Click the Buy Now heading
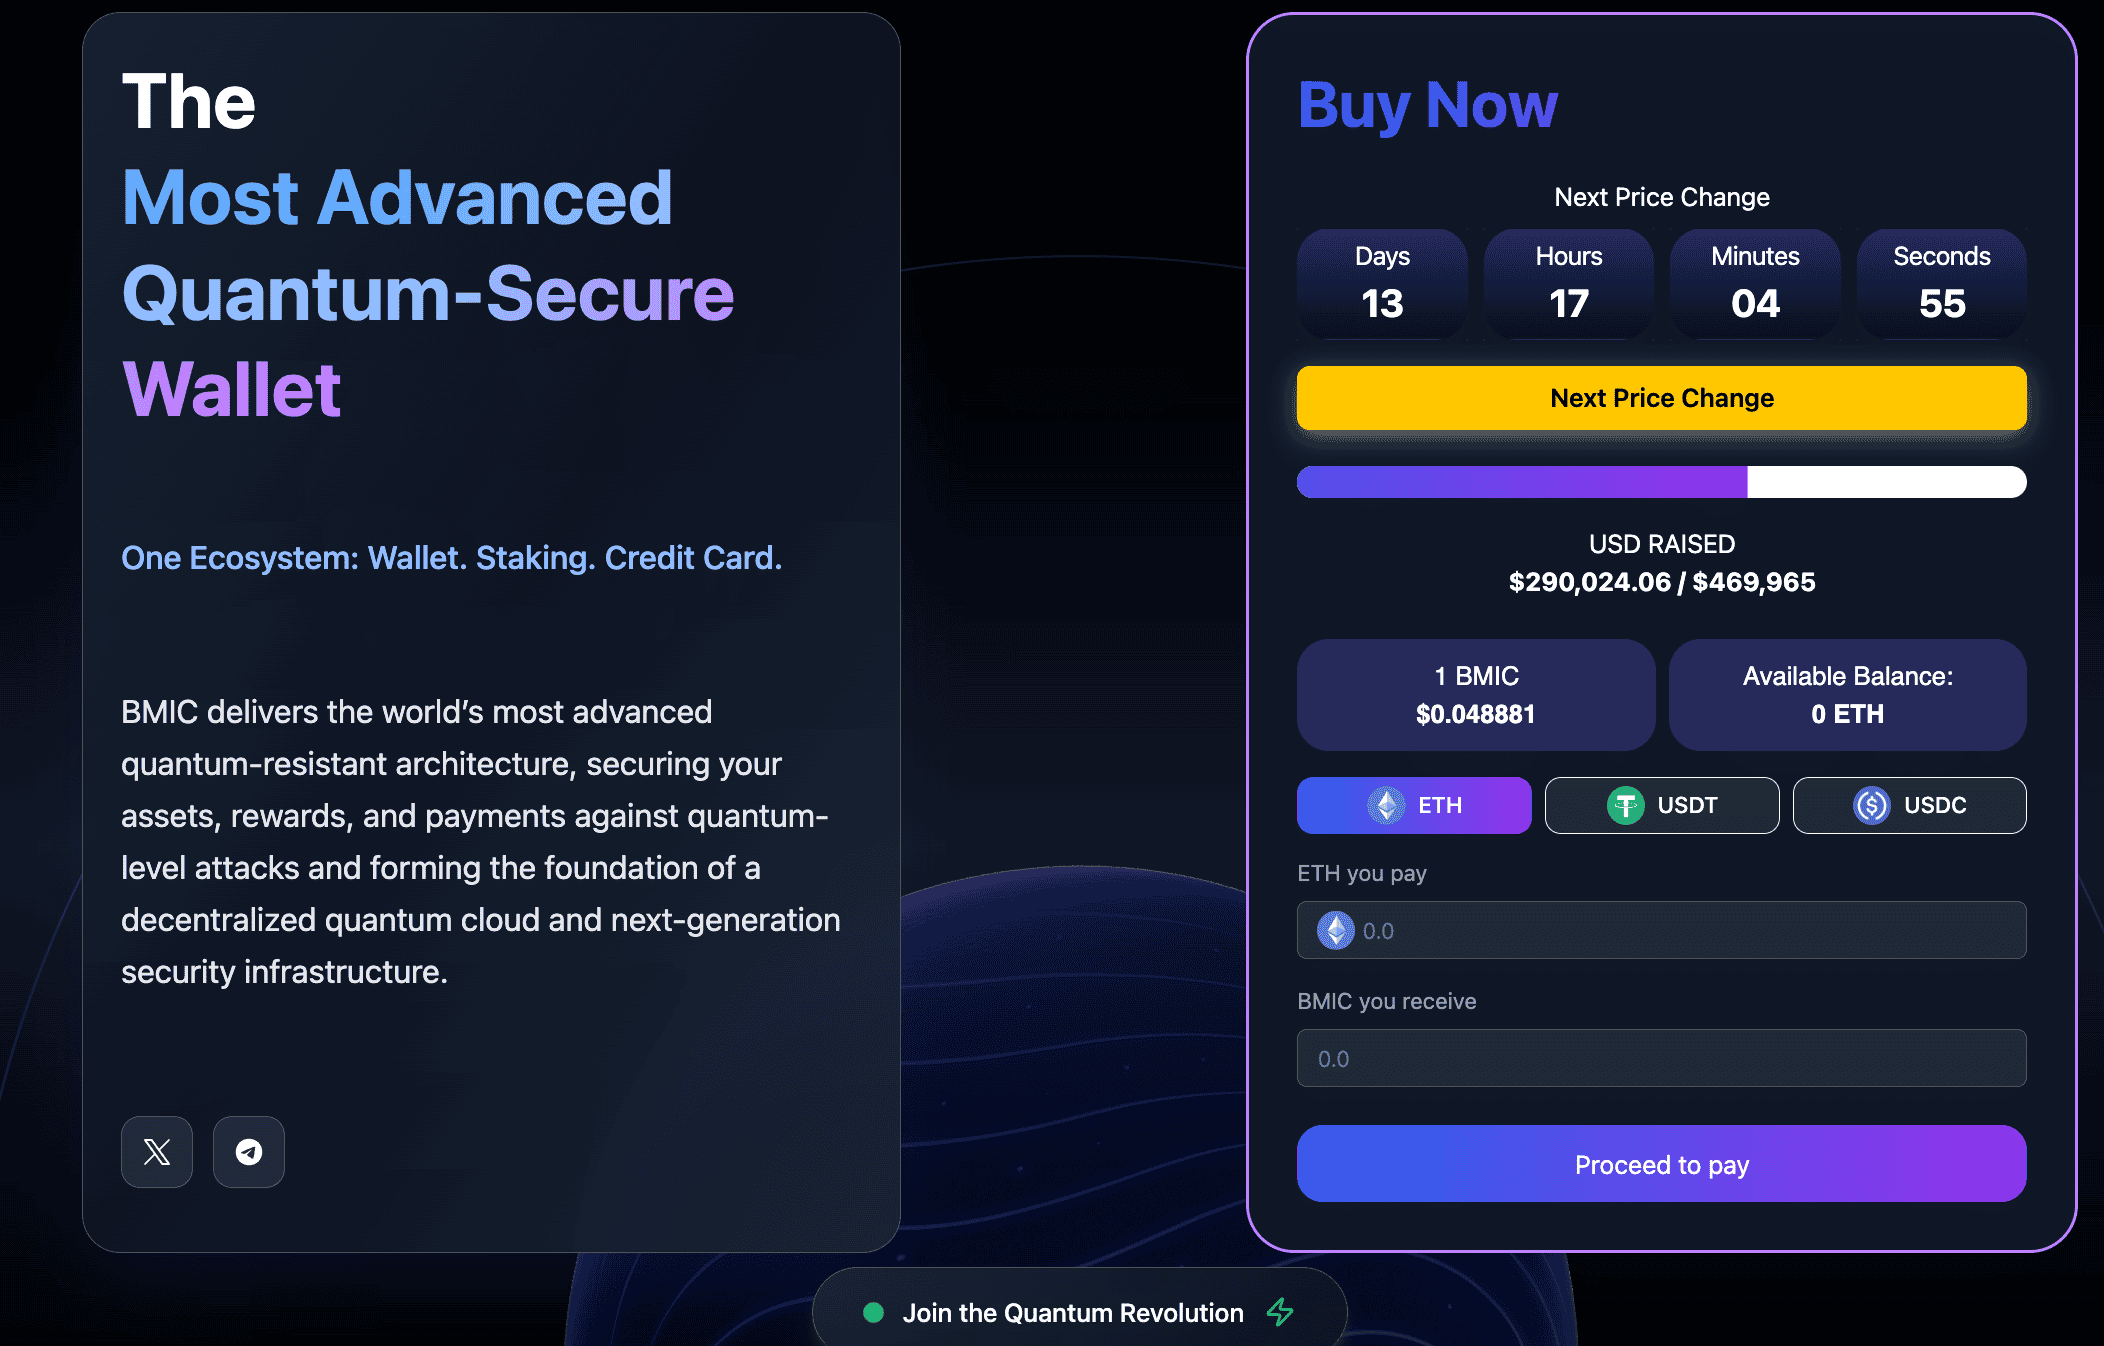 (x=1428, y=104)
